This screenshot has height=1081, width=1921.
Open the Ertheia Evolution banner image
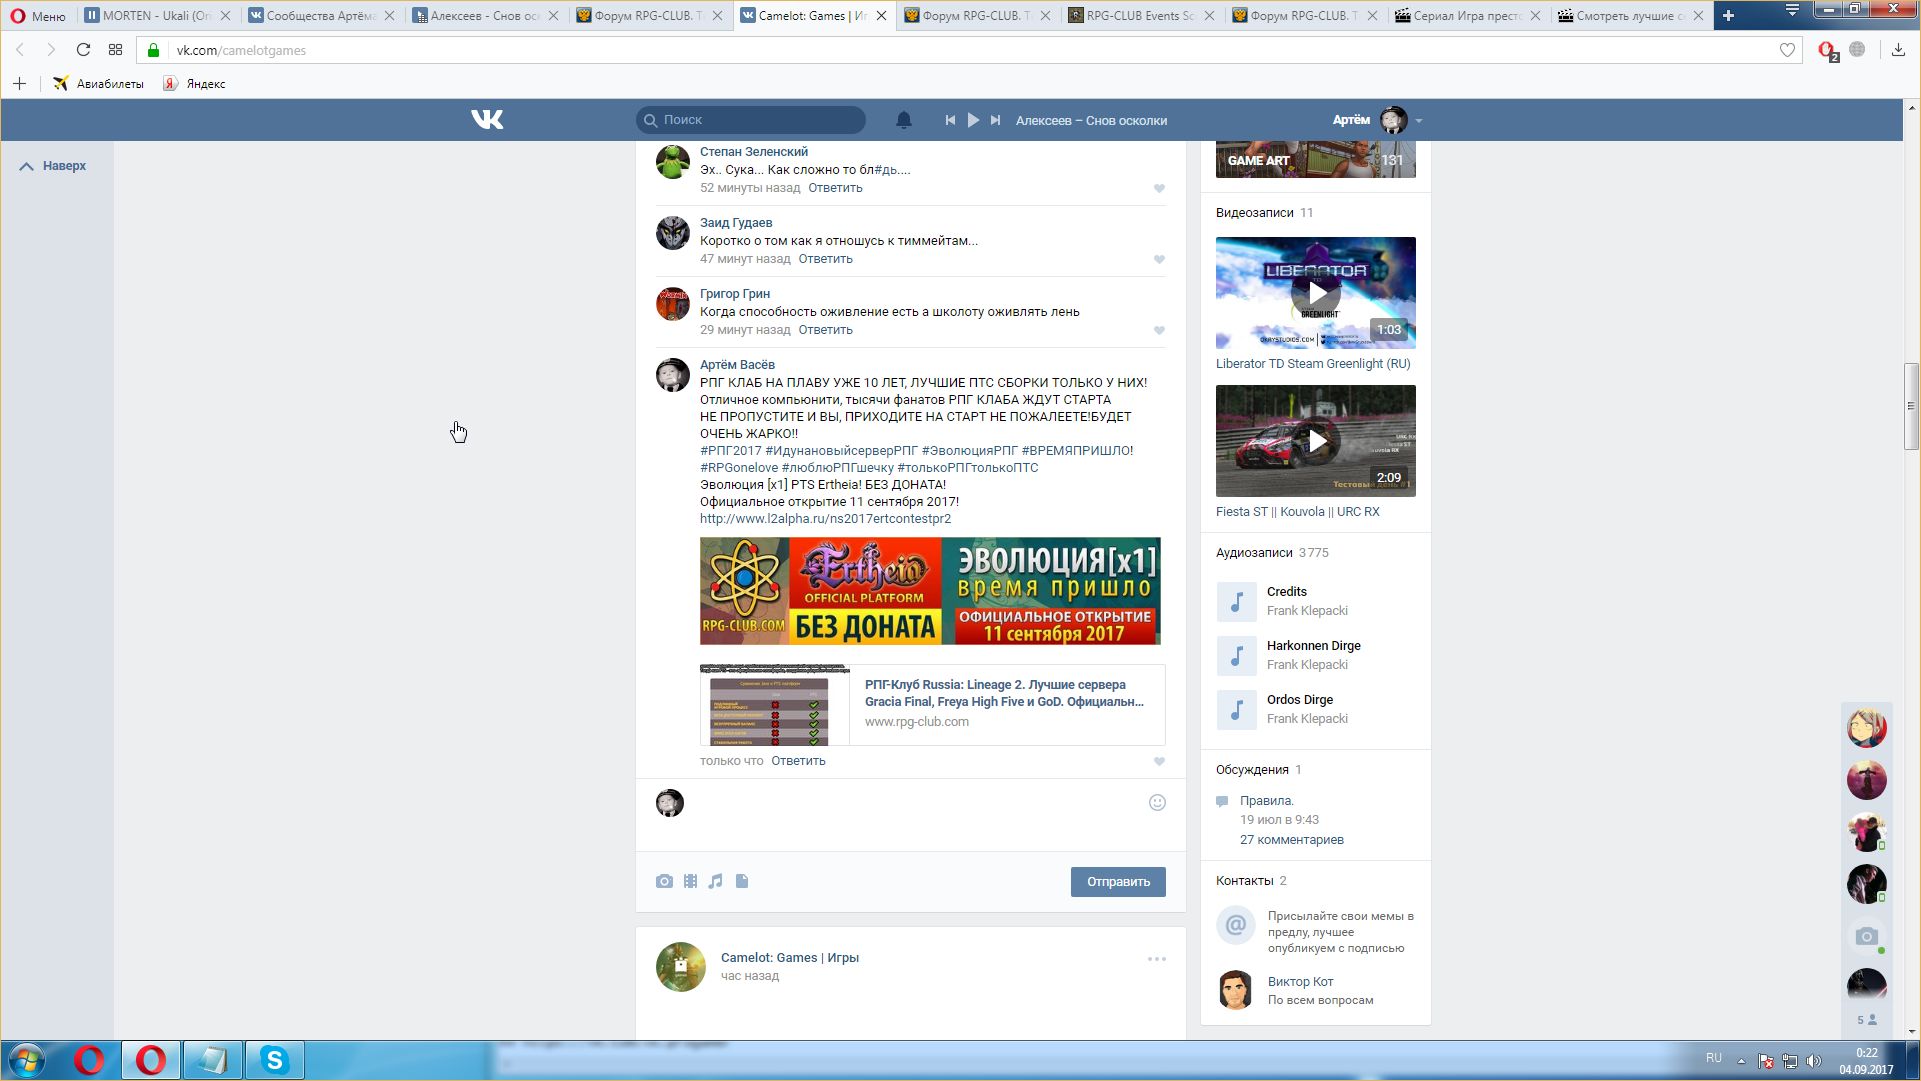tap(930, 591)
